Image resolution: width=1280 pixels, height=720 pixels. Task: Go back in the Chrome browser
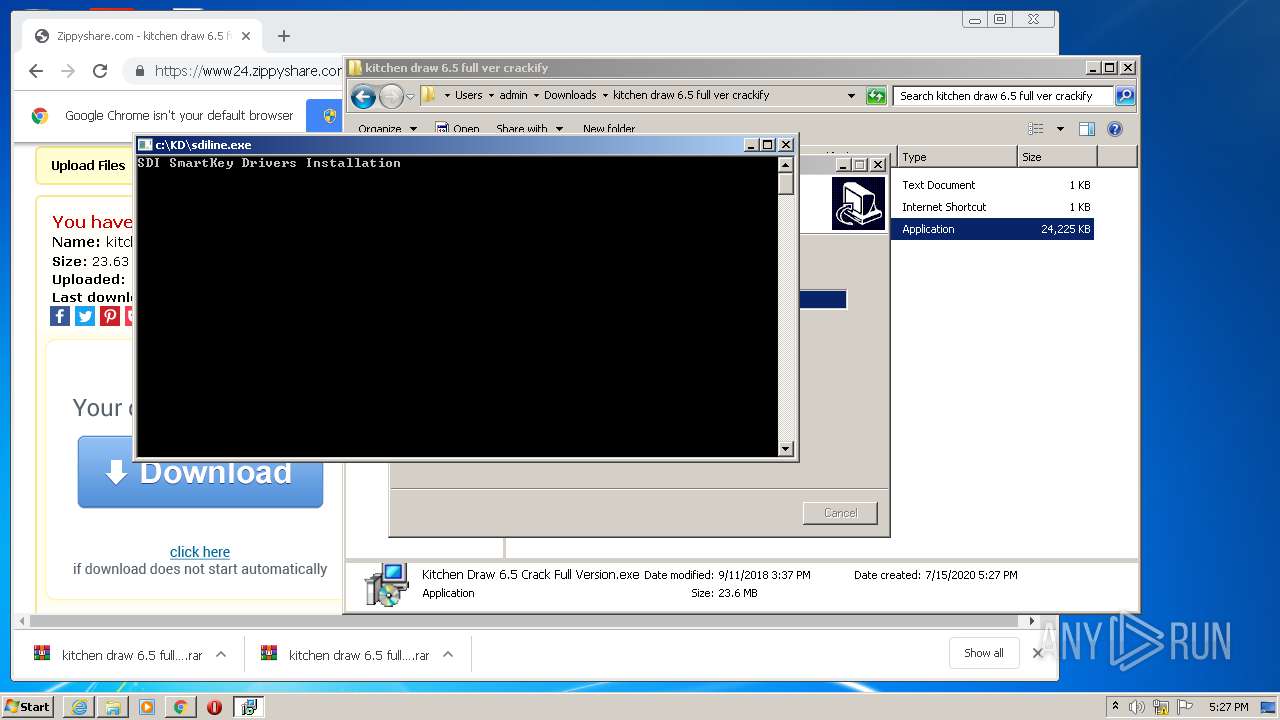click(36, 71)
